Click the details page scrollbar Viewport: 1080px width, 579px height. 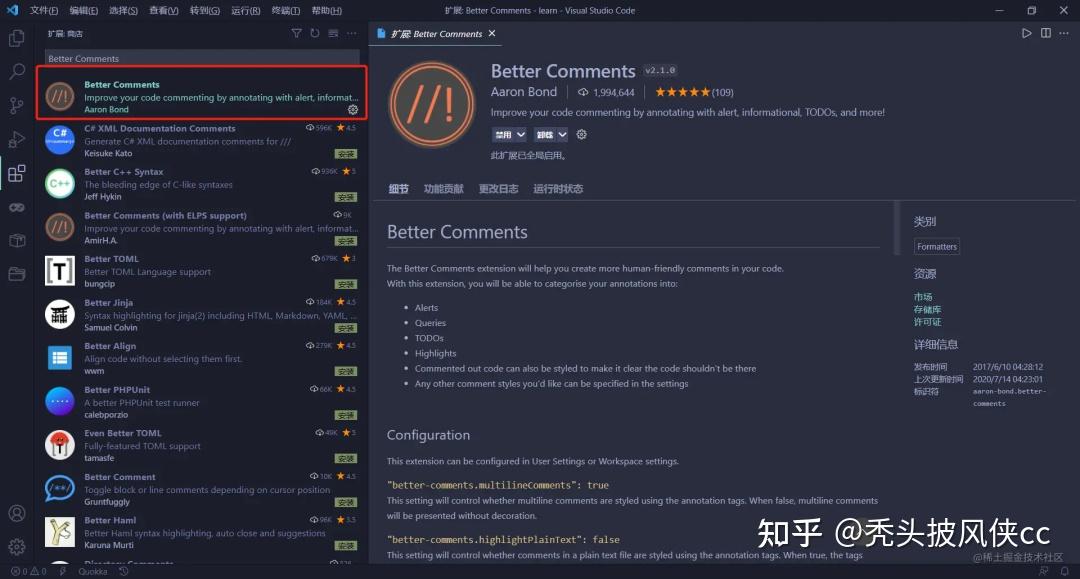tap(896, 228)
